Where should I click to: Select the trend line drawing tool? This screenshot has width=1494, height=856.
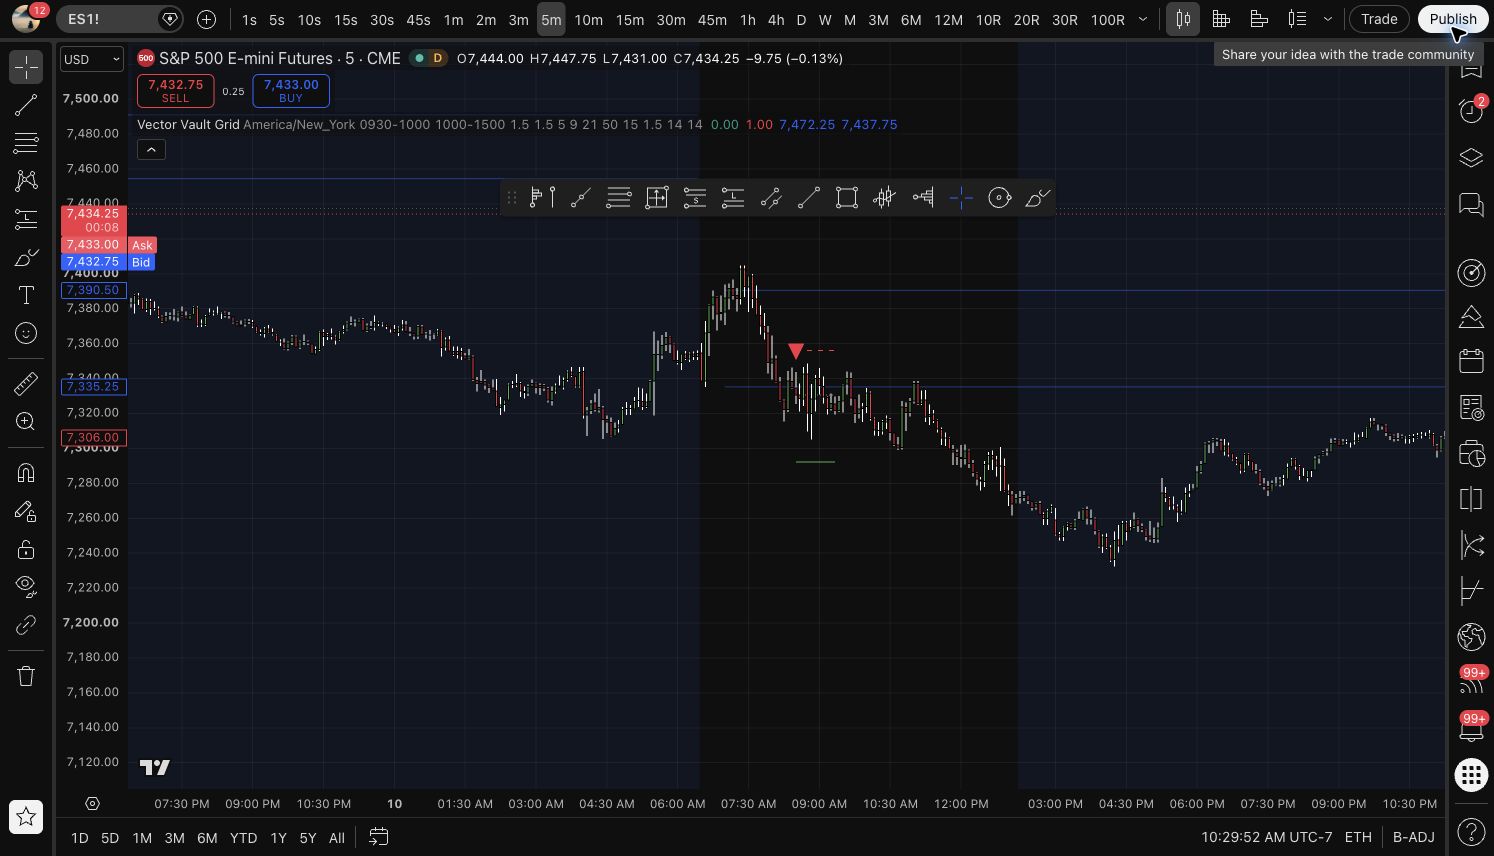tap(26, 105)
